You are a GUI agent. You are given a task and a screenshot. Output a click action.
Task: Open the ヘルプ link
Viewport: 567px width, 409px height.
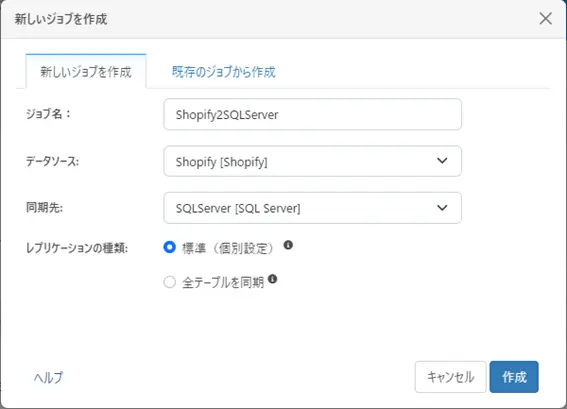(48, 377)
